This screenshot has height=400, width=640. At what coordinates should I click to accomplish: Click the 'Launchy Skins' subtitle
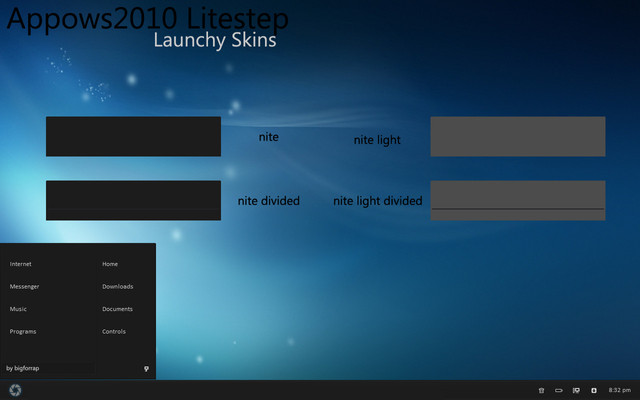215,40
